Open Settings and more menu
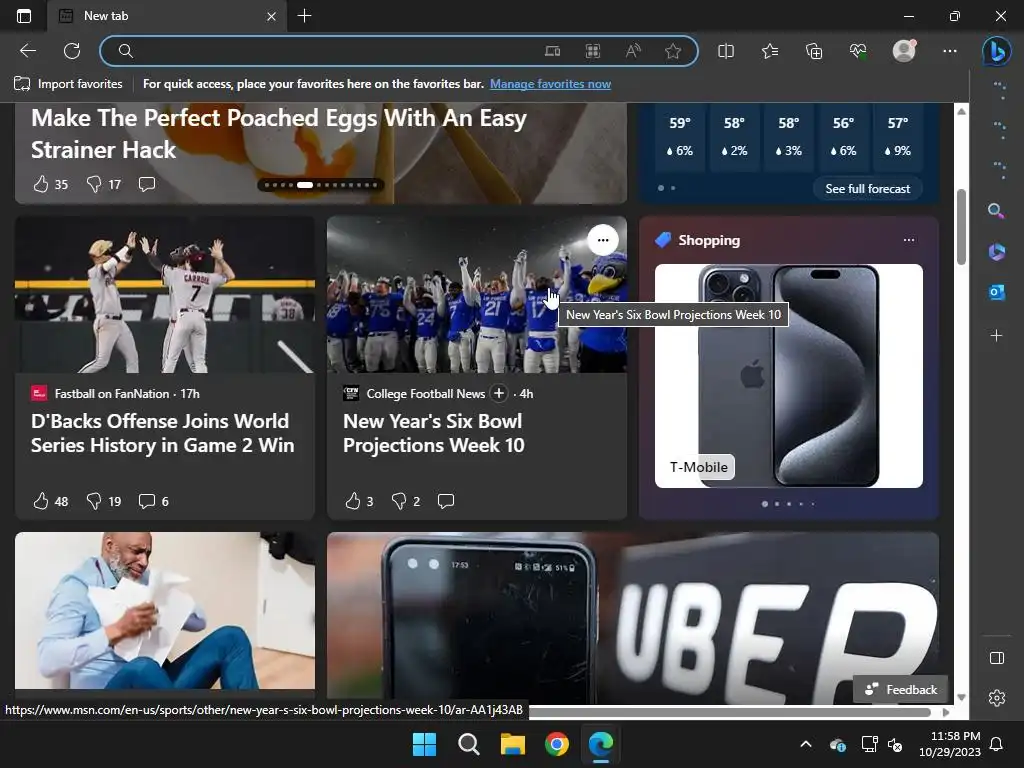Image resolution: width=1024 pixels, height=768 pixels. coord(950,51)
